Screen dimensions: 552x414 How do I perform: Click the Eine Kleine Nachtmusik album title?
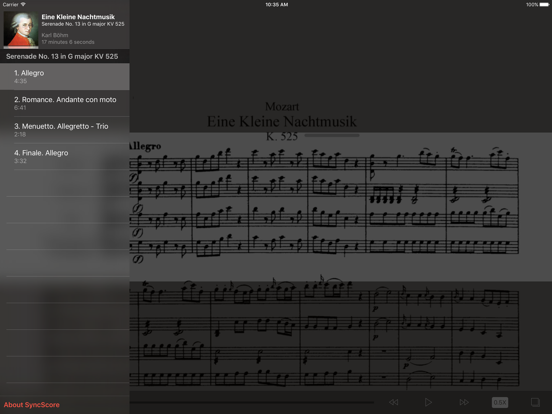click(x=78, y=17)
